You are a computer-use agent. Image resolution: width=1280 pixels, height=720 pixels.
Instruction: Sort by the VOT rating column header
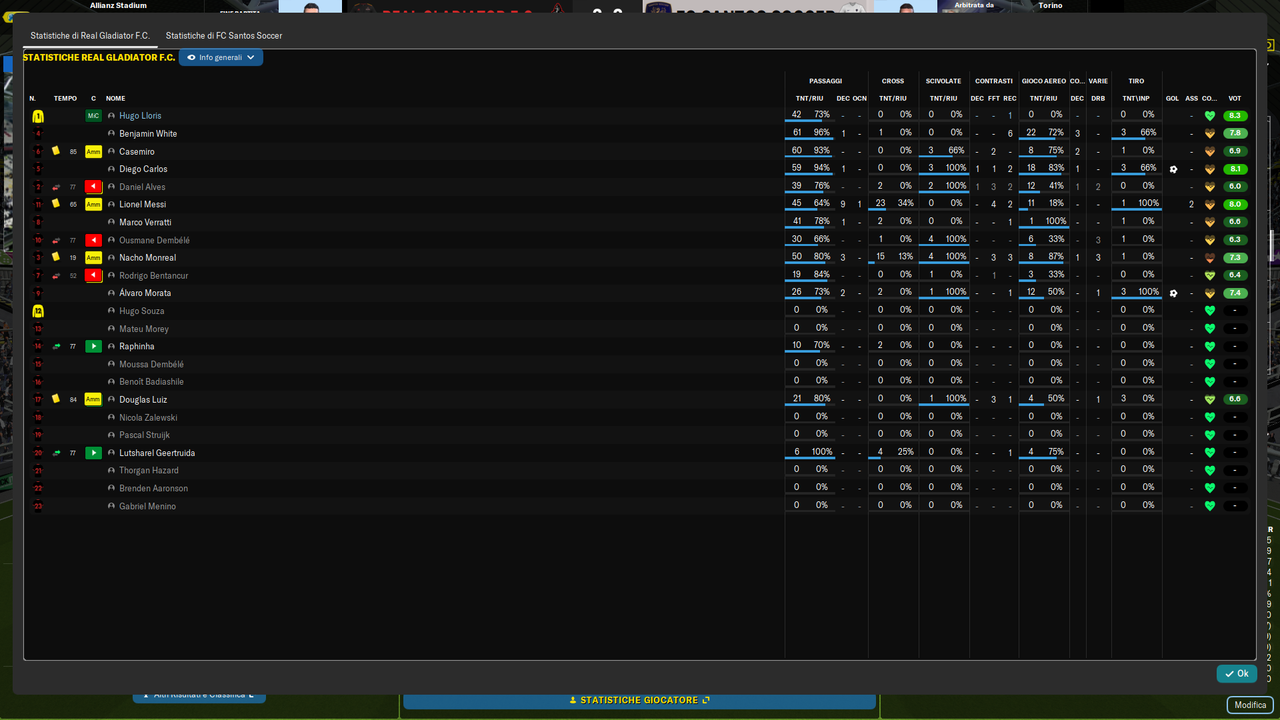tap(1235, 98)
